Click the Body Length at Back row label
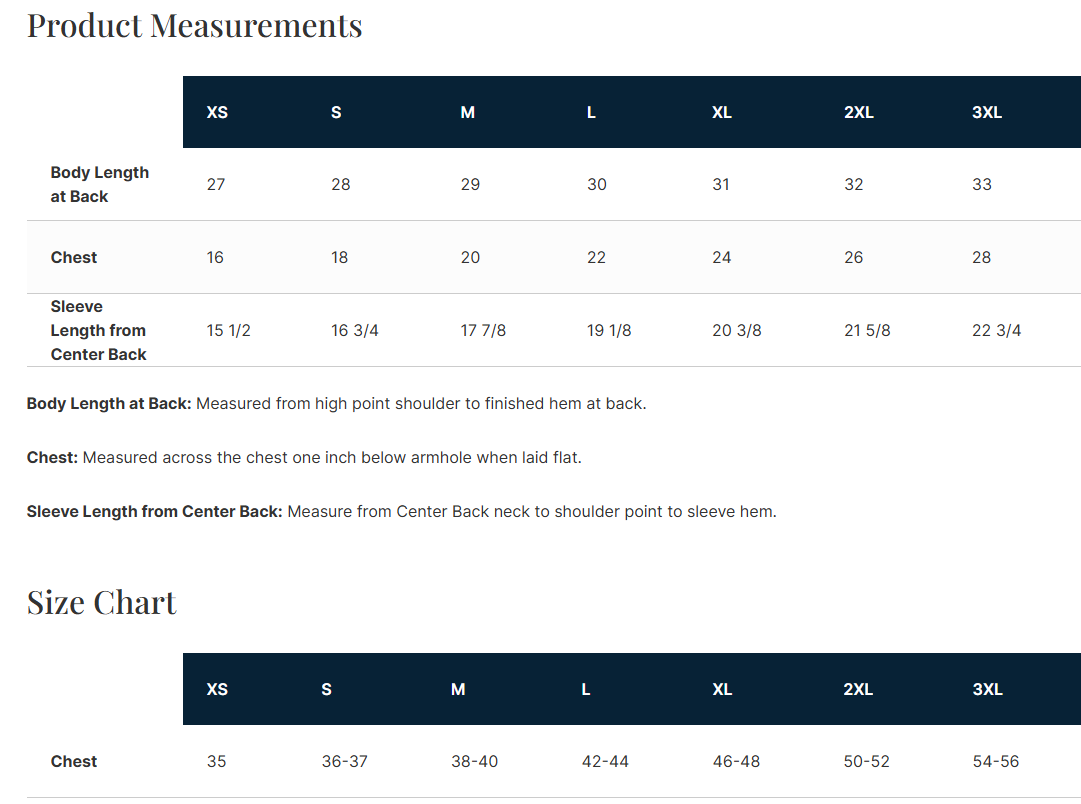 100,184
